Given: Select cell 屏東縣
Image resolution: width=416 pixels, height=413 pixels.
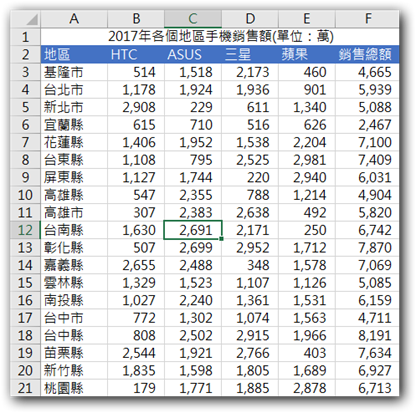Looking at the screenshot, I should [x=74, y=177].
